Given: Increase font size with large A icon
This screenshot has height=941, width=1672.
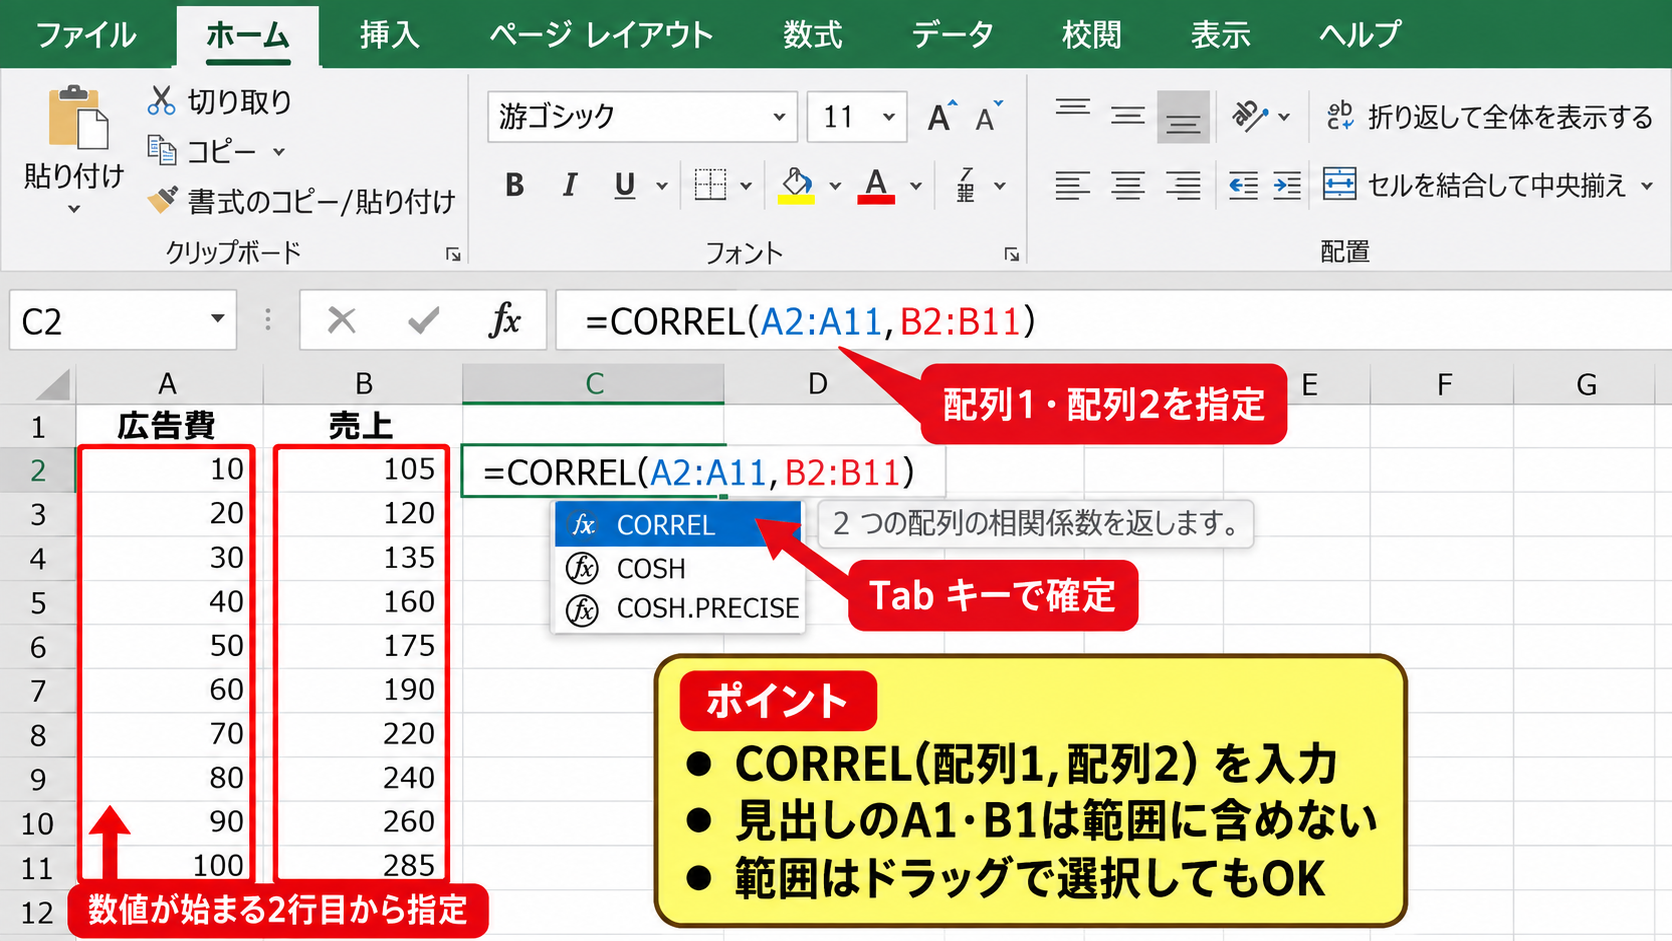Looking at the screenshot, I should 941,117.
